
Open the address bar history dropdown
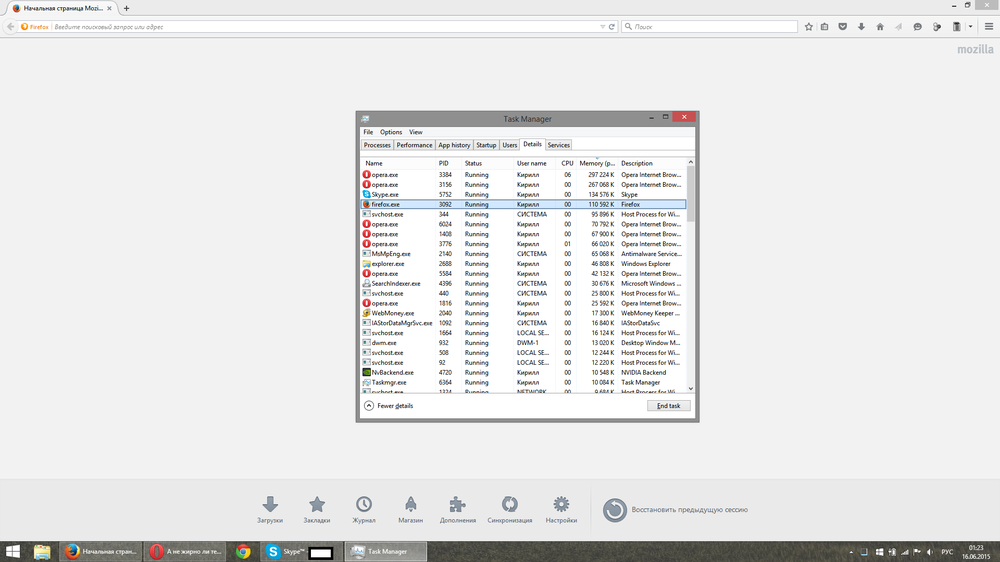pyautogui.click(x=602, y=27)
